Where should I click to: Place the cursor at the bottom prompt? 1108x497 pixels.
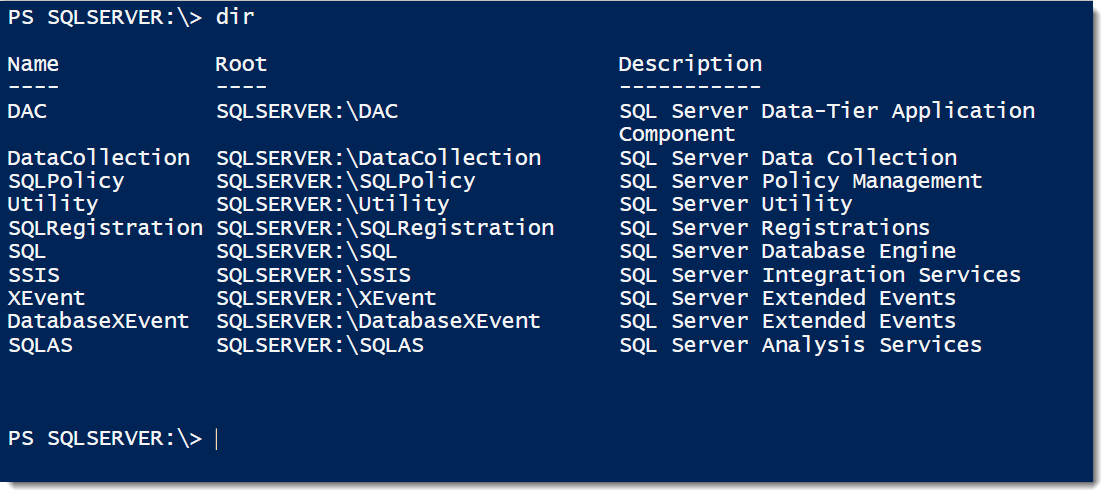click(x=216, y=439)
